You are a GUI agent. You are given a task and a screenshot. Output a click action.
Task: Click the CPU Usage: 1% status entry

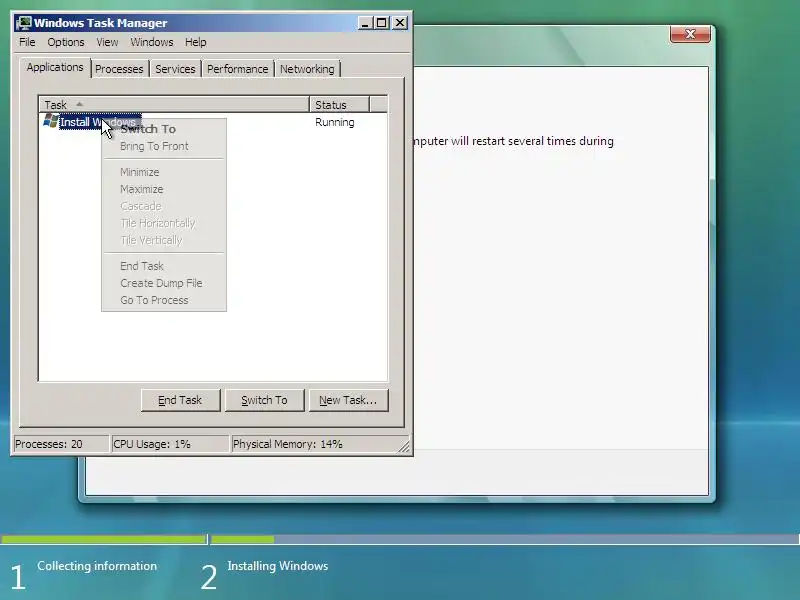(x=170, y=444)
